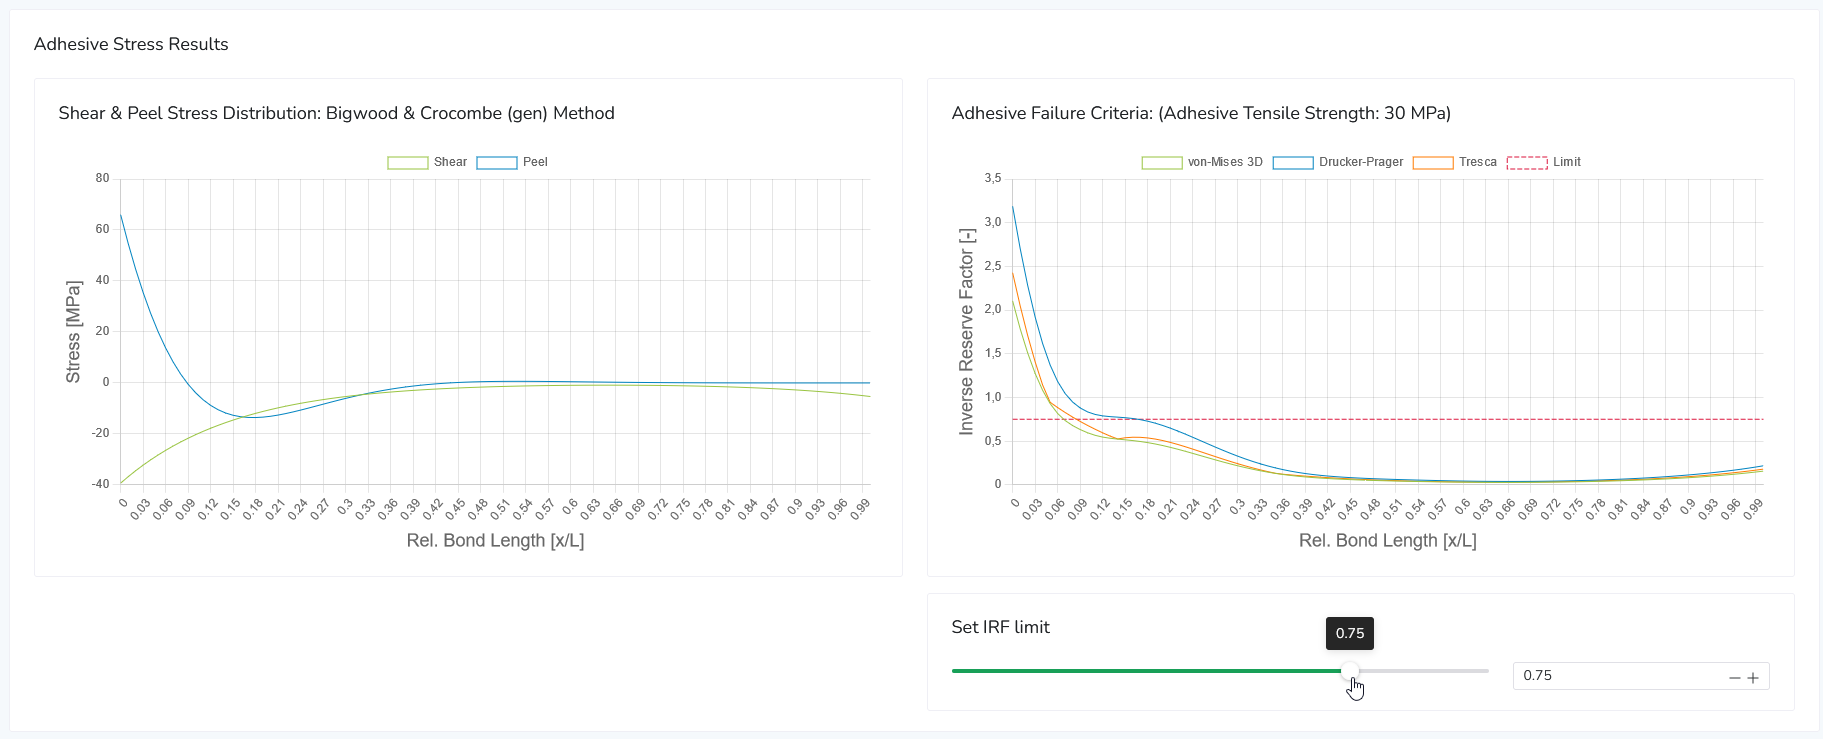Click the gray unfilled portion of the IRF slider
Screen dimensions: 1823x739
(x=1424, y=671)
